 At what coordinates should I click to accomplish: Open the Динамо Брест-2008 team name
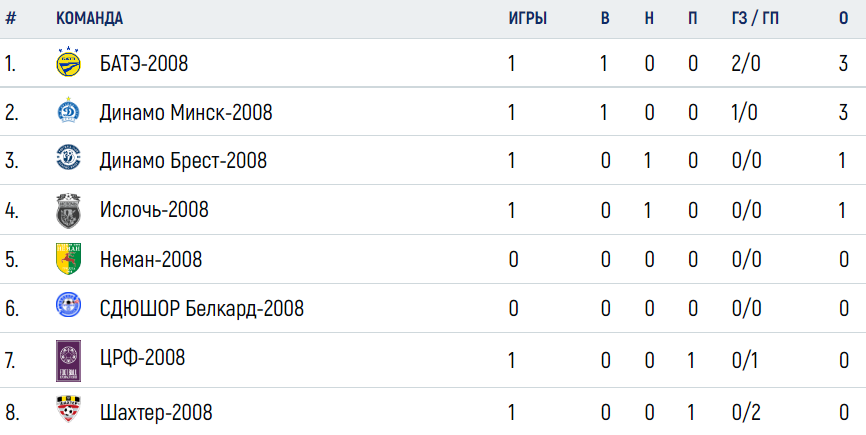[183, 161]
